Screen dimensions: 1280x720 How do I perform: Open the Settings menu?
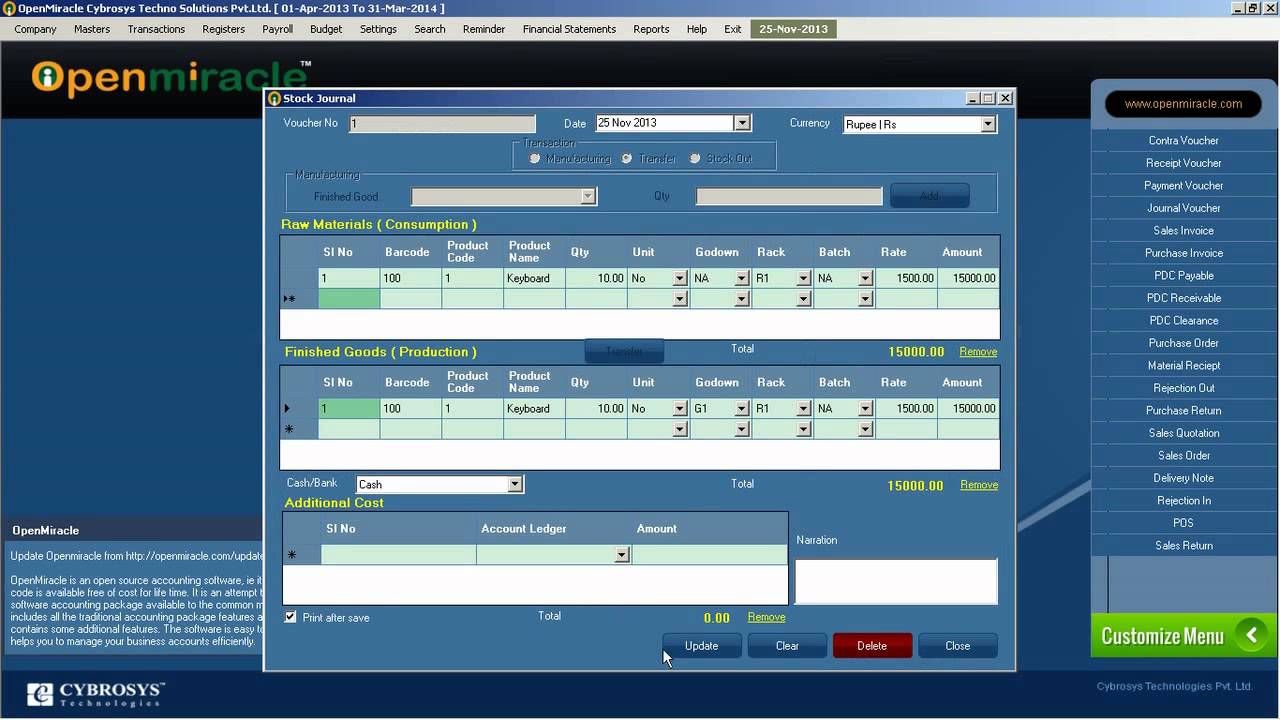(x=378, y=29)
